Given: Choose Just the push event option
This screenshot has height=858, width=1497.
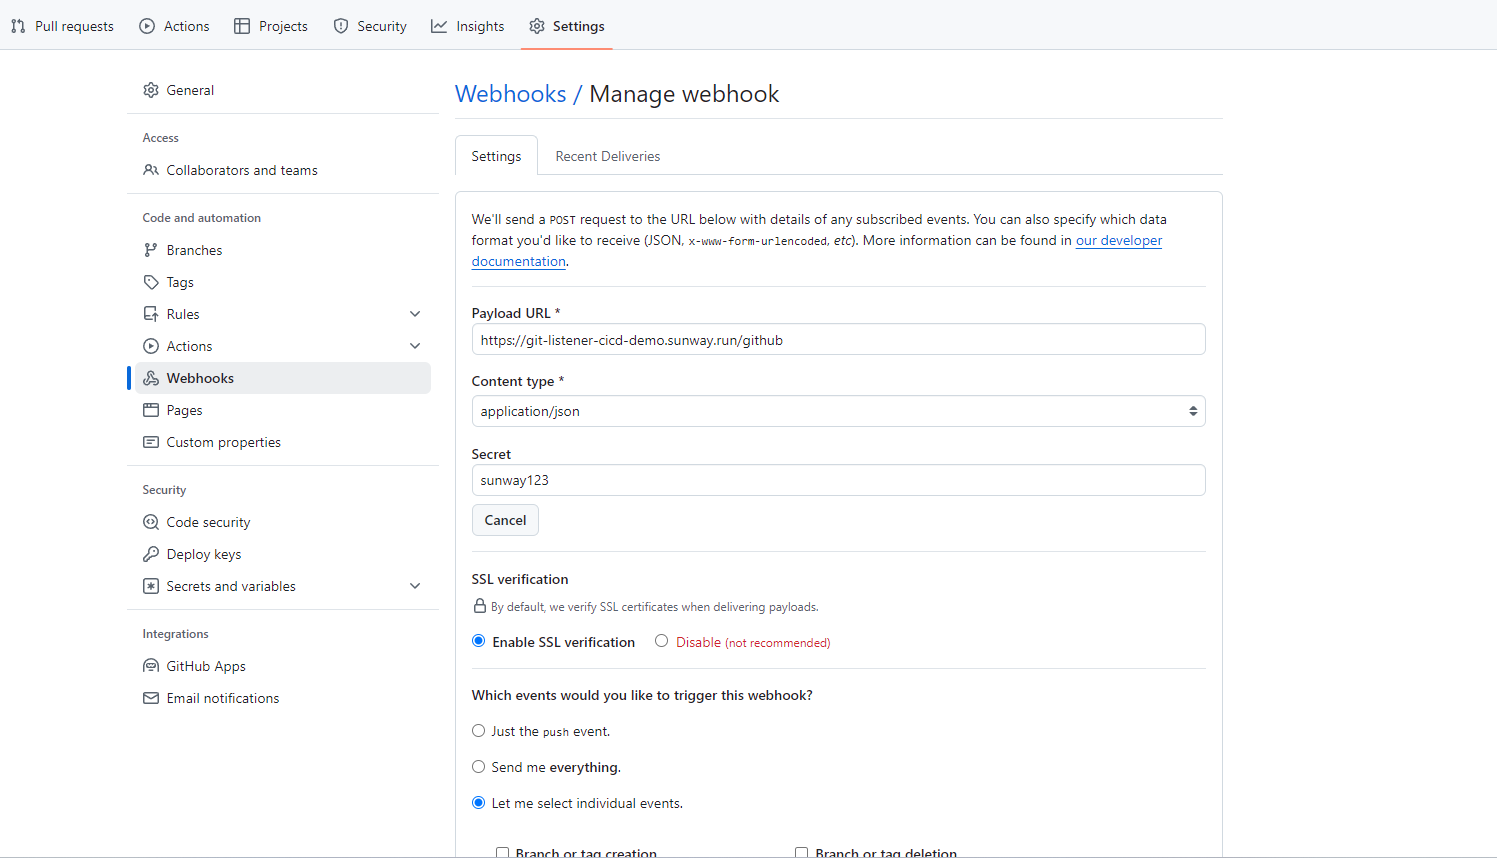Looking at the screenshot, I should pyautogui.click(x=479, y=731).
